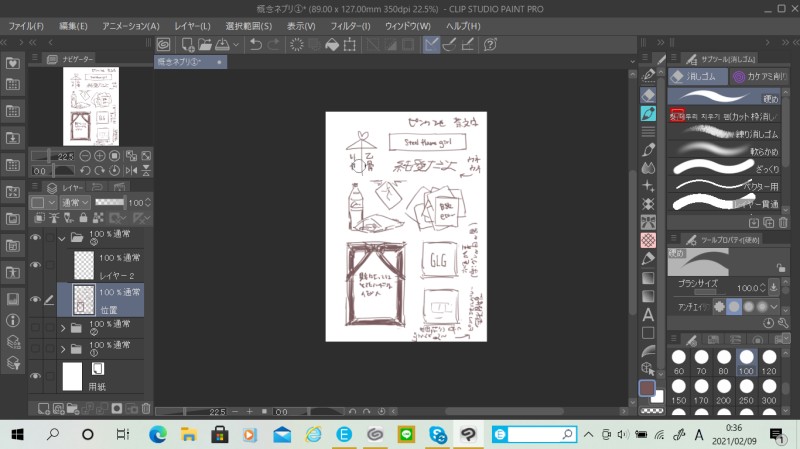Toggle Lock Layer in the Layer panel
This screenshot has height=449, width=800.
[x=83, y=218]
